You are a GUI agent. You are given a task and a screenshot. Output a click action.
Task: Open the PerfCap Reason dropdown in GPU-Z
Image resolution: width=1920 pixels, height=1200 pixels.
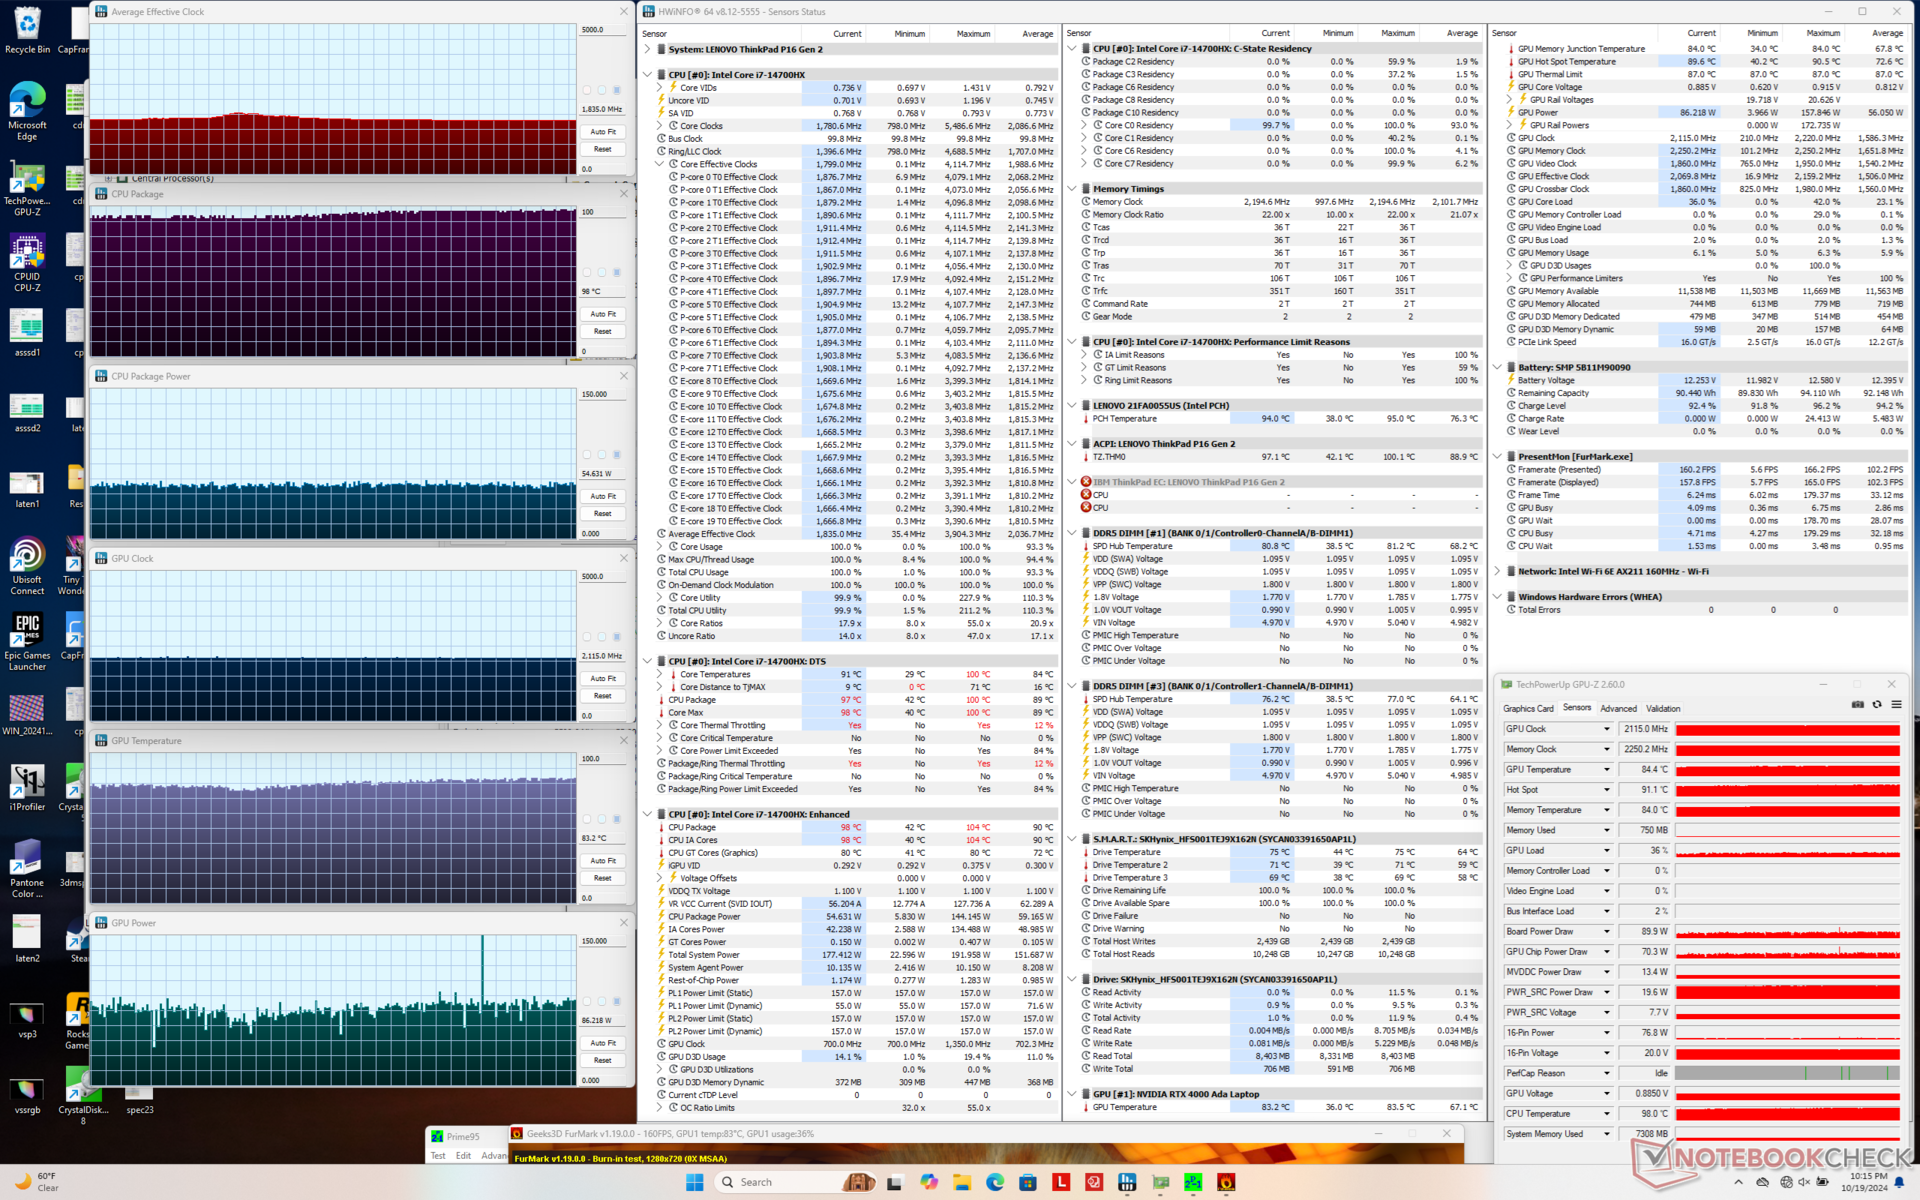point(1607,1073)
